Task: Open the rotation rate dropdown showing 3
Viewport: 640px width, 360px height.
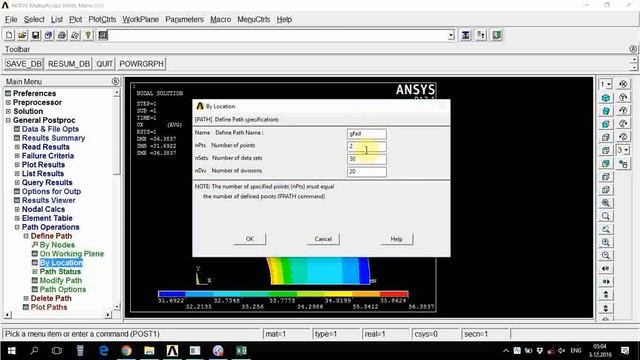Action: (x=623, y=150)
